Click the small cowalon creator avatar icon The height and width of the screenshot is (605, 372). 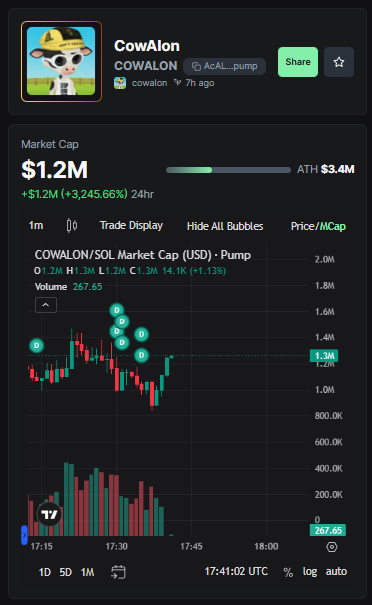120,83
